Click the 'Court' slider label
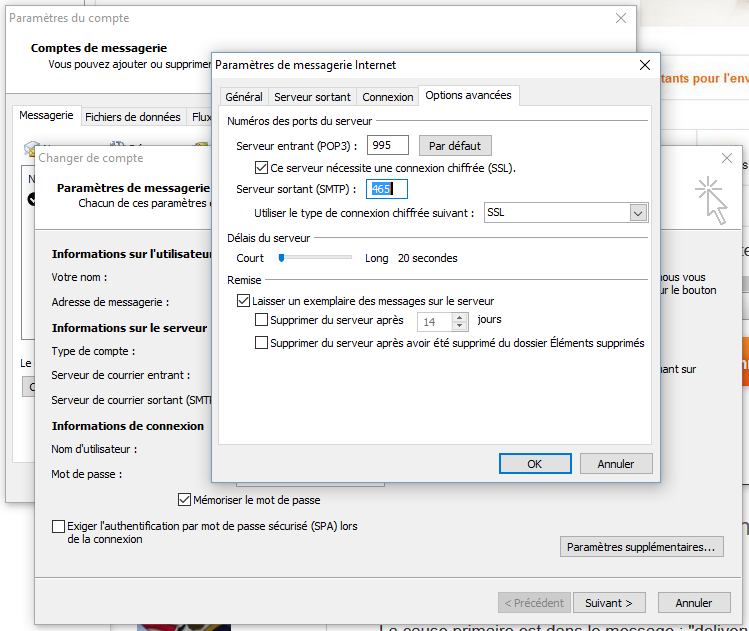Image resolution: width=749 pixels, height=631 pixels. [x=250, y=258]
